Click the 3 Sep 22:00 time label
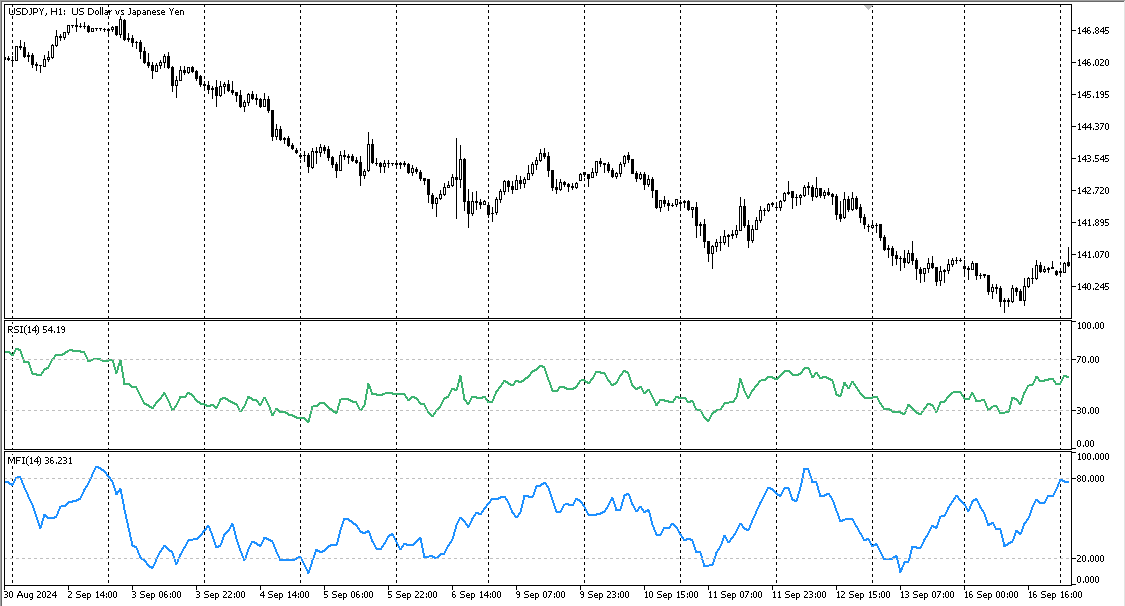The width and height of the screenshot is (1125, 606). click(220, 595)
